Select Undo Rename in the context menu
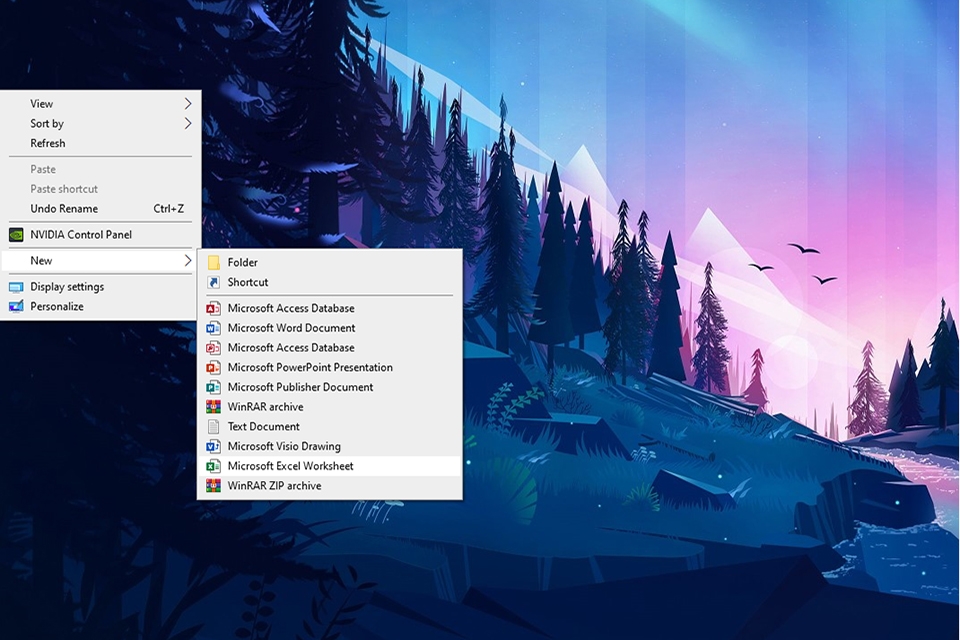The image size is (960, 640). 64,209
